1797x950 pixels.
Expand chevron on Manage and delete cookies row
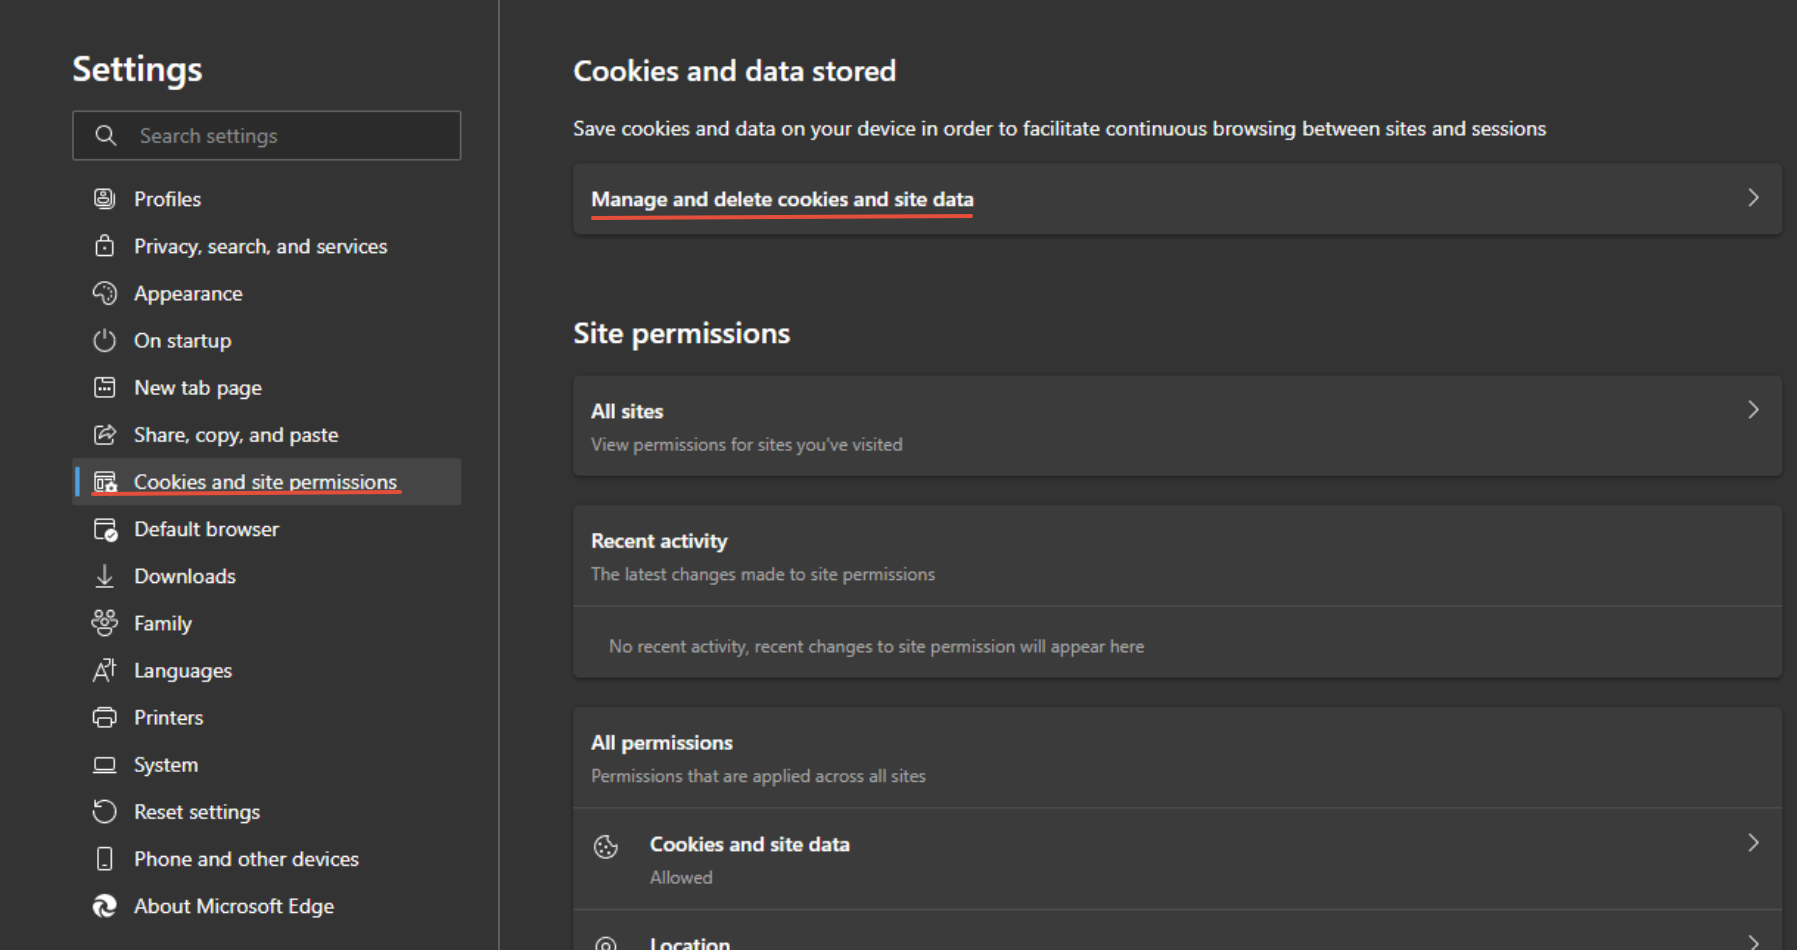[1753, 198]
